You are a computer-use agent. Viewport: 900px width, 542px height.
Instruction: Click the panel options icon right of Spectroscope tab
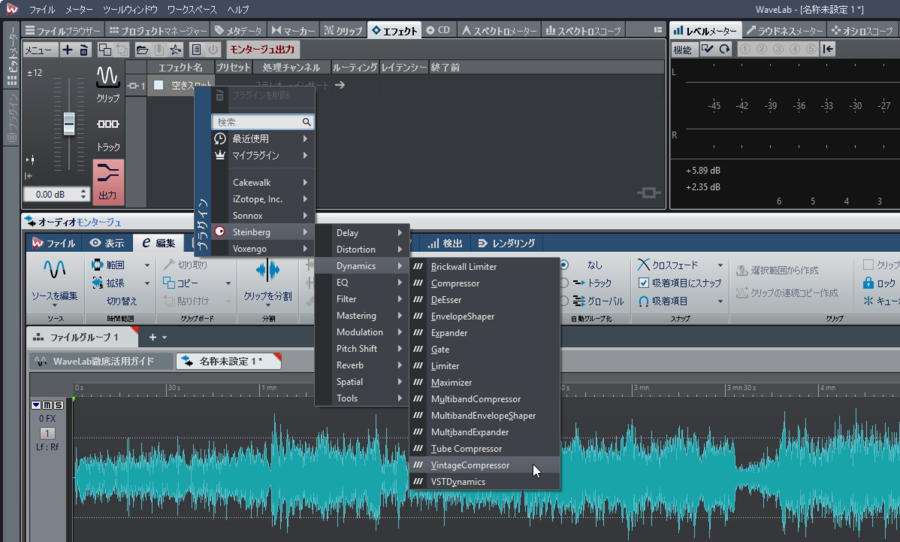click(x=658, y=30)
